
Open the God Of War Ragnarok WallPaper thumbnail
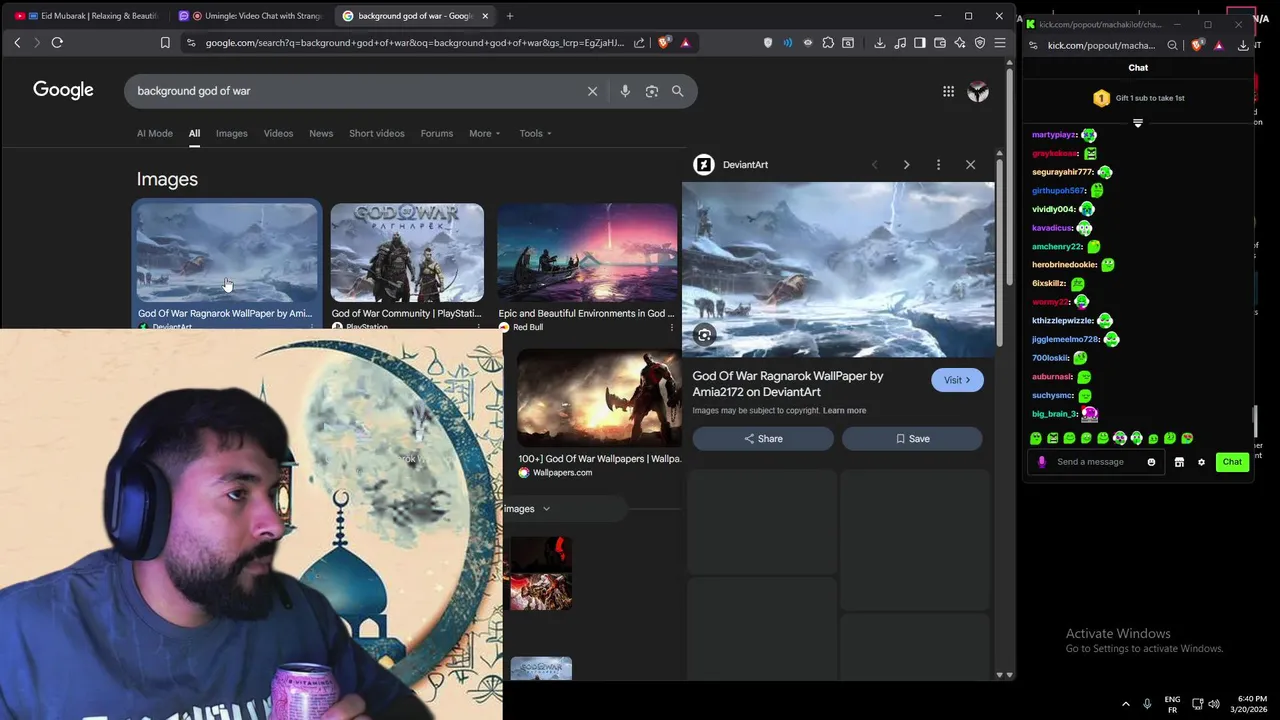click(226, 253)
